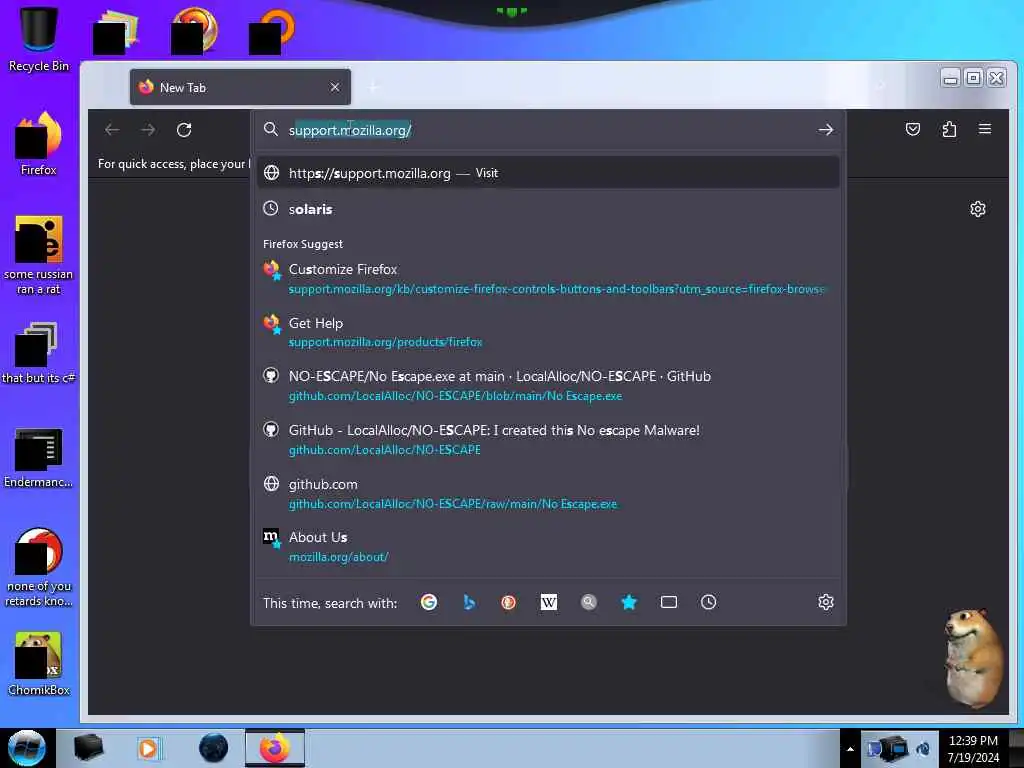Open 'NO-ESCAPE/No Escape.exe at main' GitHub suggestion
This screenshot has width=1024, height=768.
pyautogui.click(x=549, y=386)
